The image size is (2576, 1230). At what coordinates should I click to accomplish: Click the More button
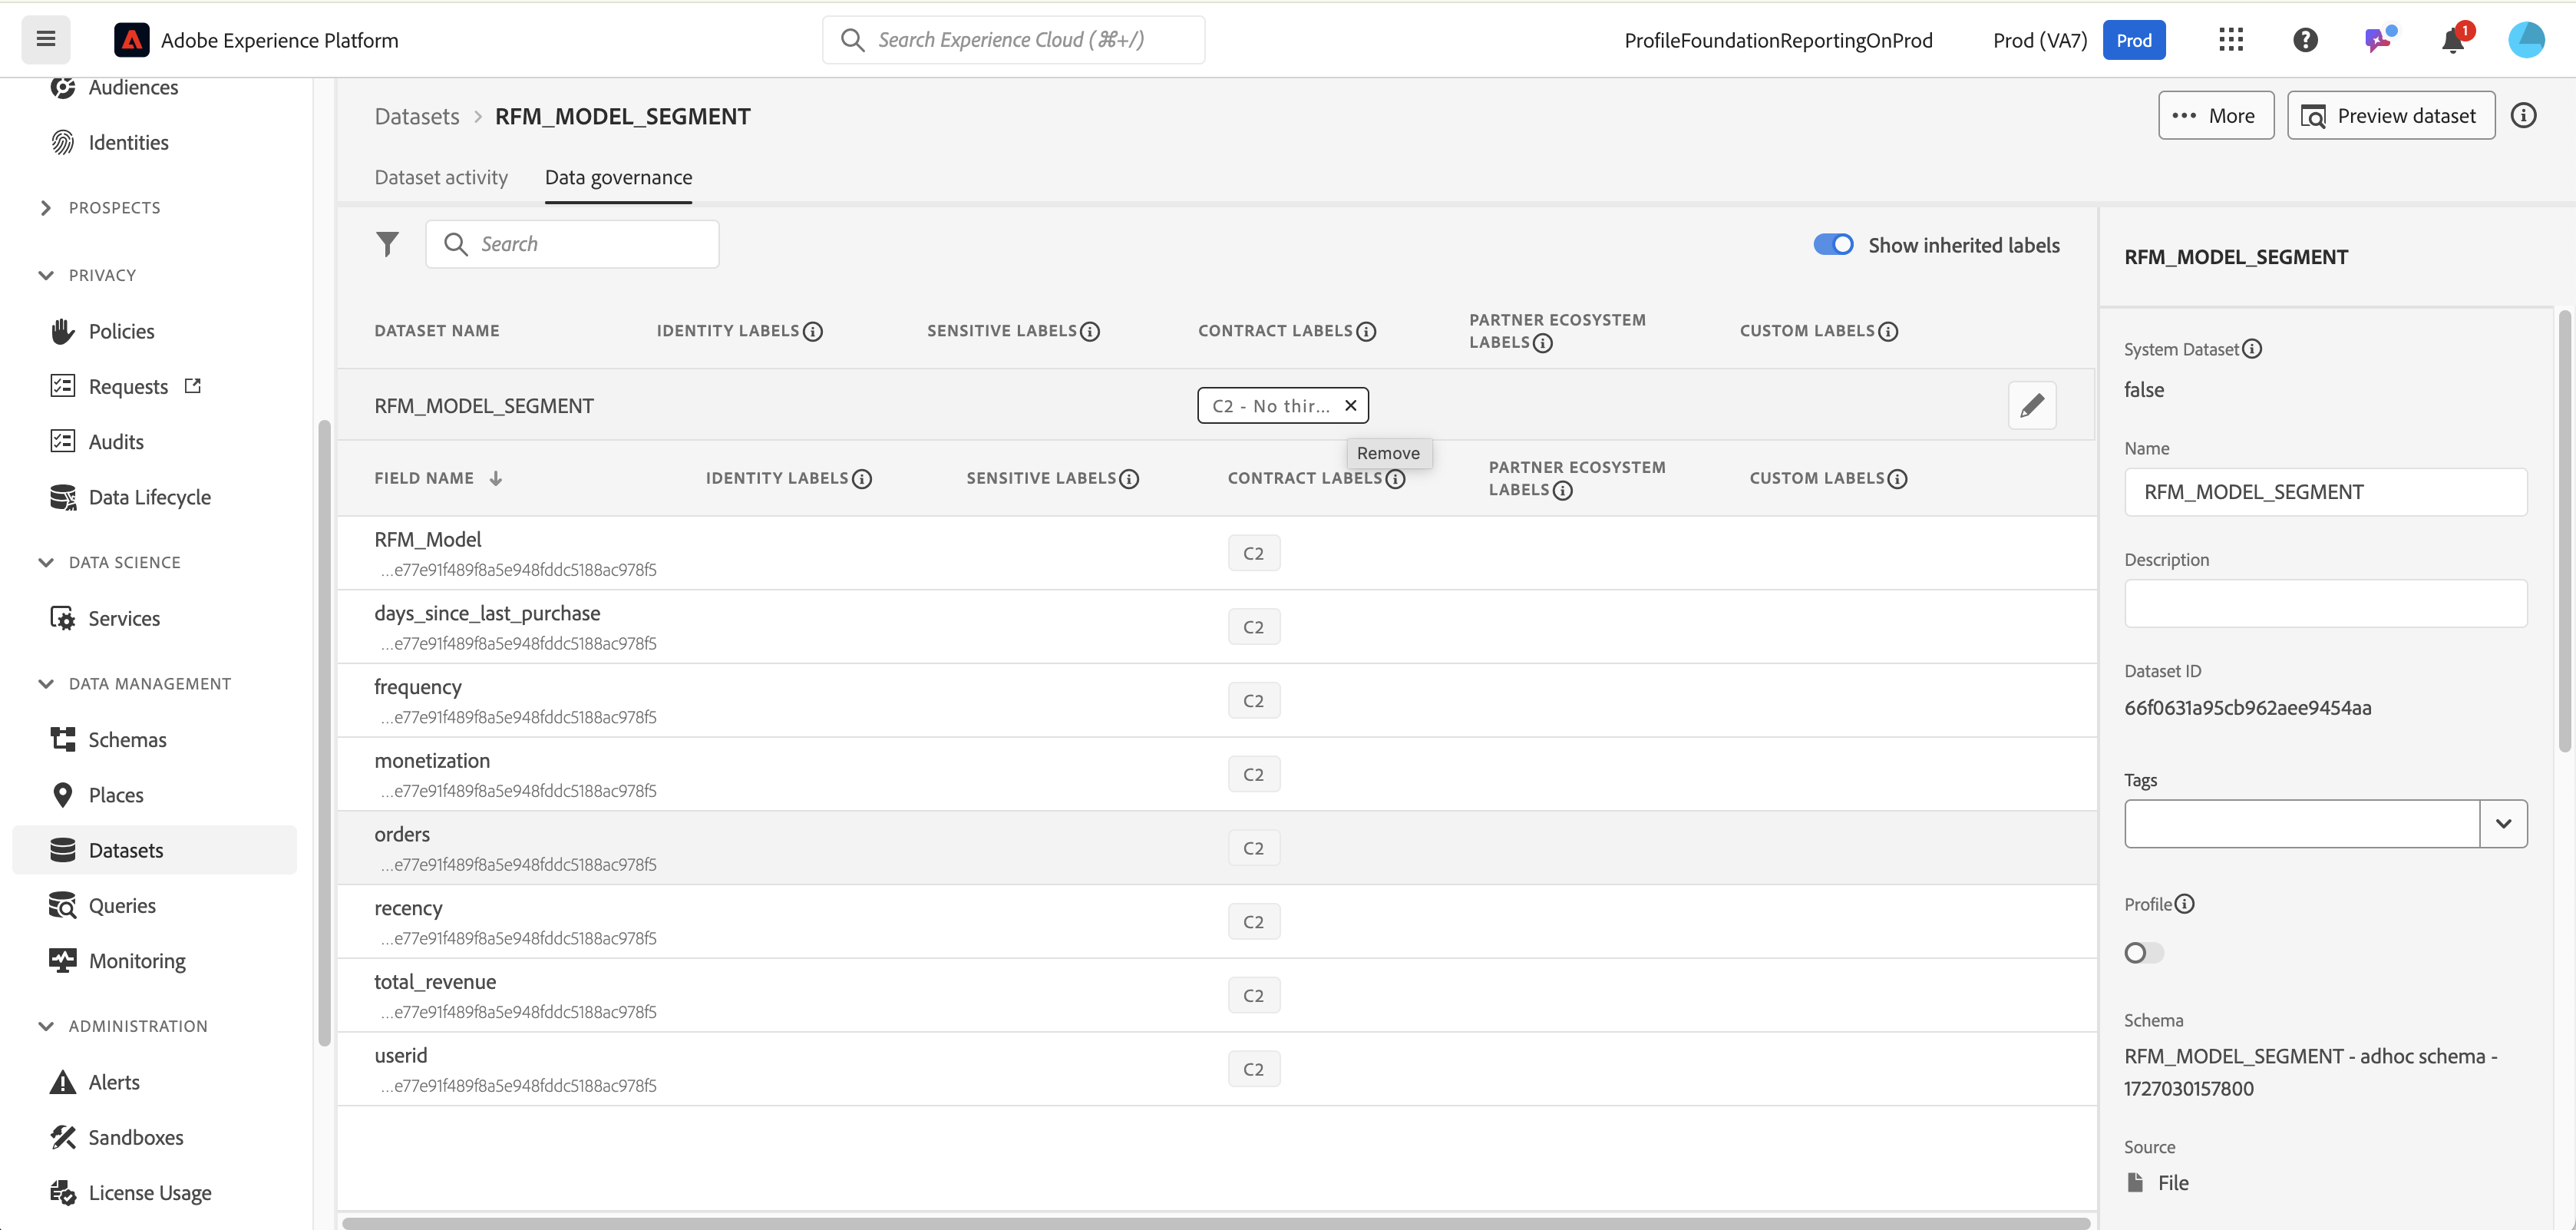coord(2215,116)
